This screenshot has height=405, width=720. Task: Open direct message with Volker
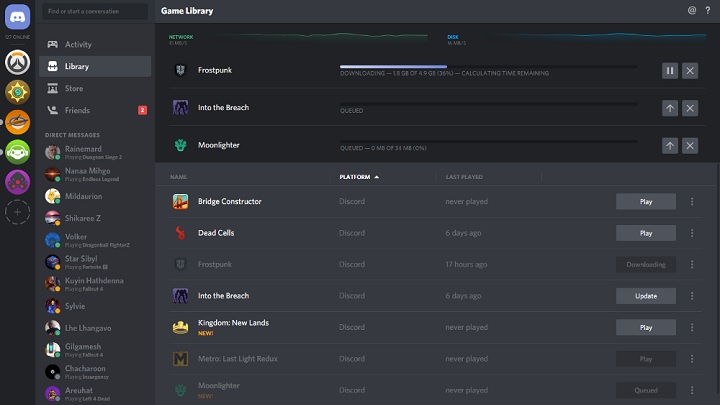[x=95, y=240]
